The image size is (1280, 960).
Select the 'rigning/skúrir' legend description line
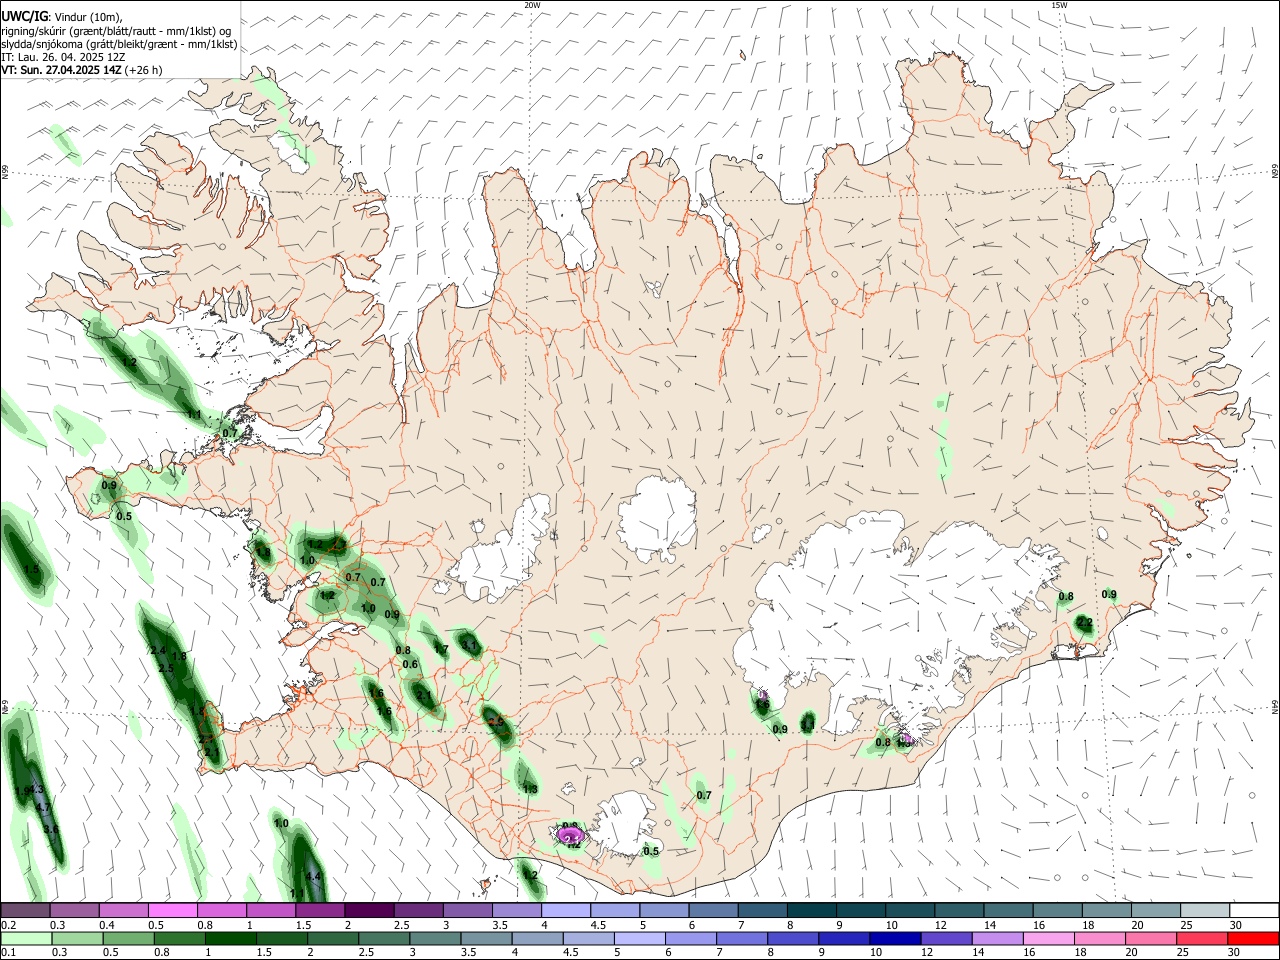click(x=116, y=31)
